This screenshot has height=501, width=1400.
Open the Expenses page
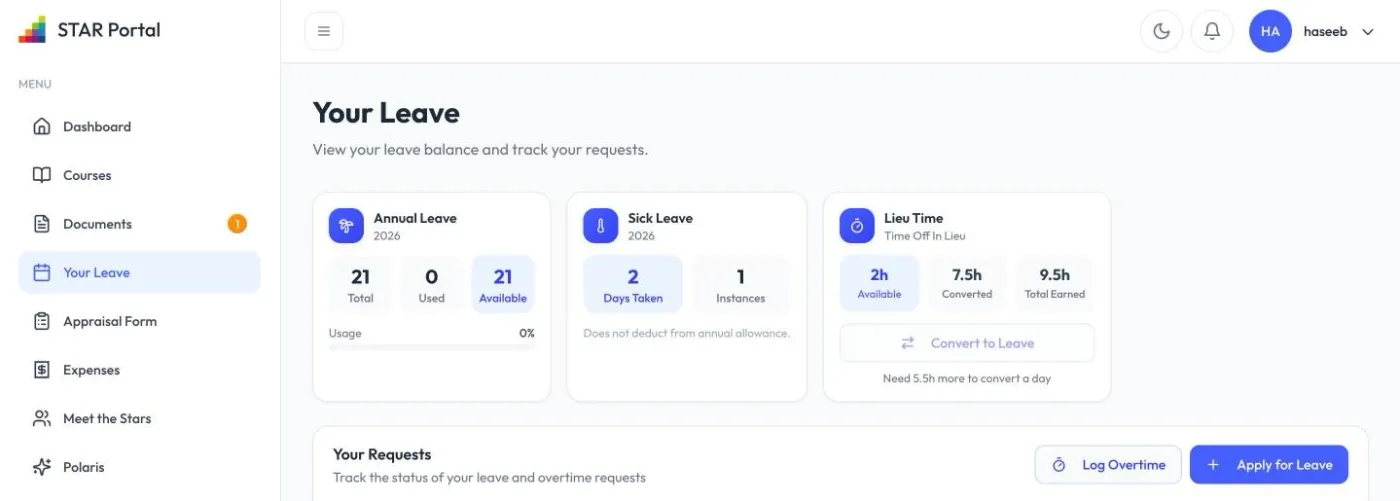tap(139, 370)
